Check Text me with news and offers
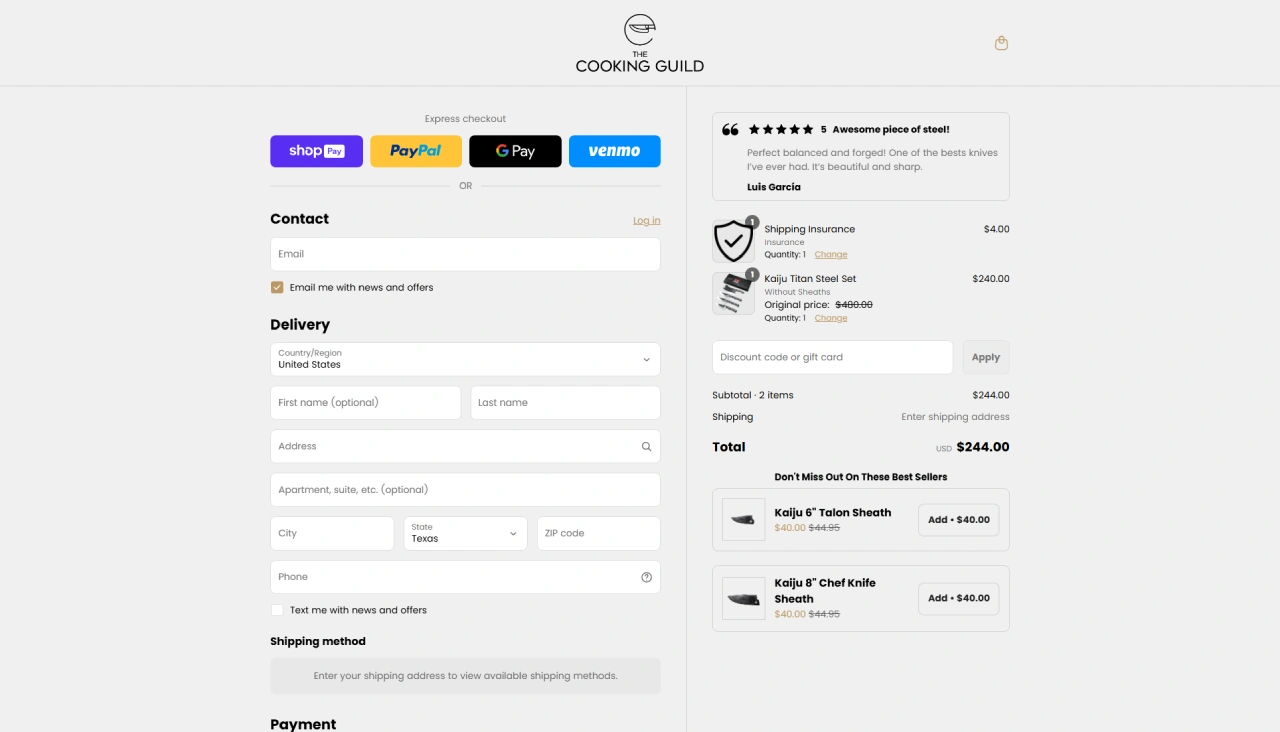This screenshot has height=732, width=1280. coord(277,610)
